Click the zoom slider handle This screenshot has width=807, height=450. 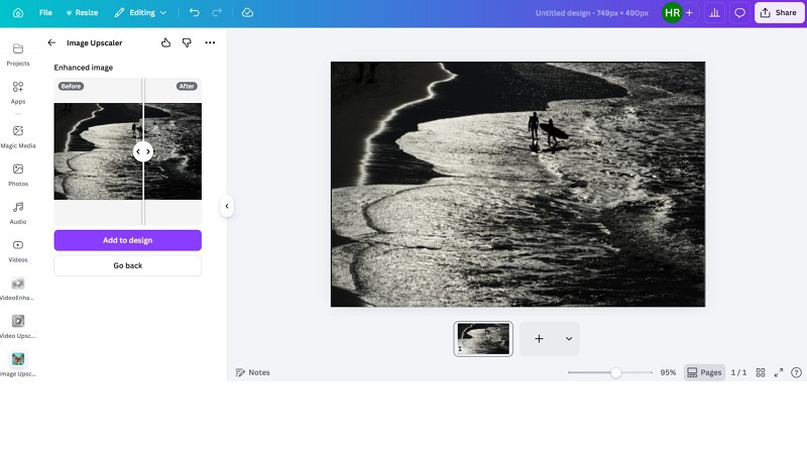[x=616, y=372]
